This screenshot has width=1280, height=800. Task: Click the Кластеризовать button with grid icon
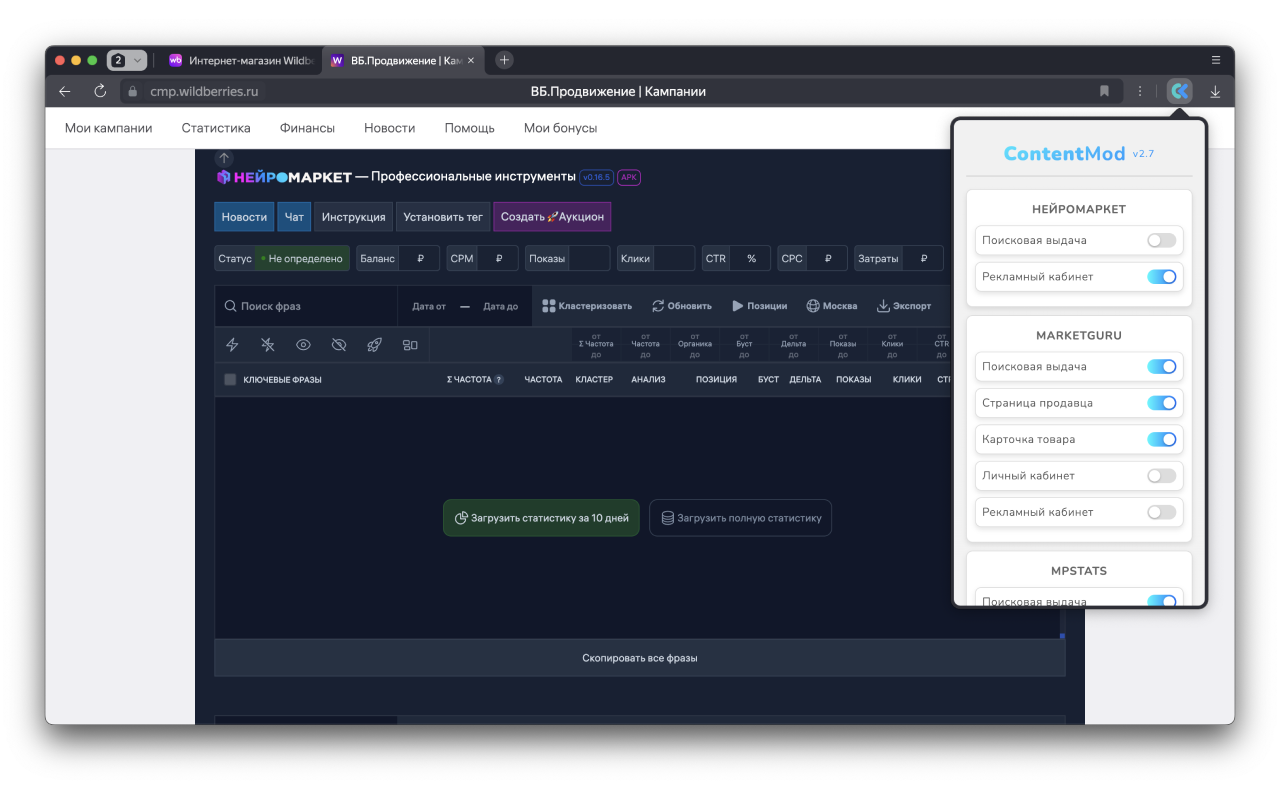coord(587,306)
